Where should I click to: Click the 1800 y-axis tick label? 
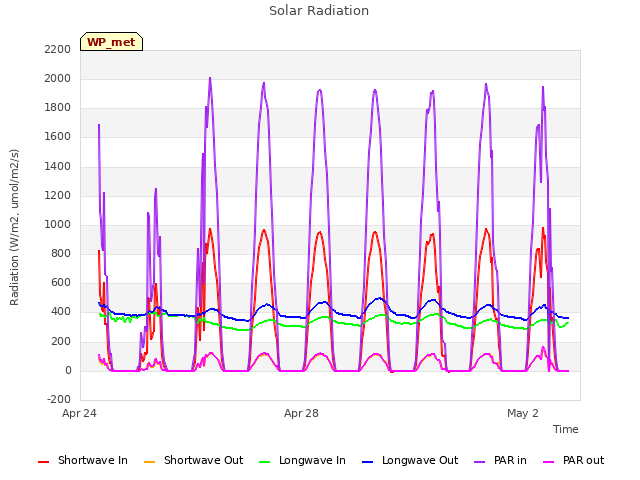coord(58,108)
